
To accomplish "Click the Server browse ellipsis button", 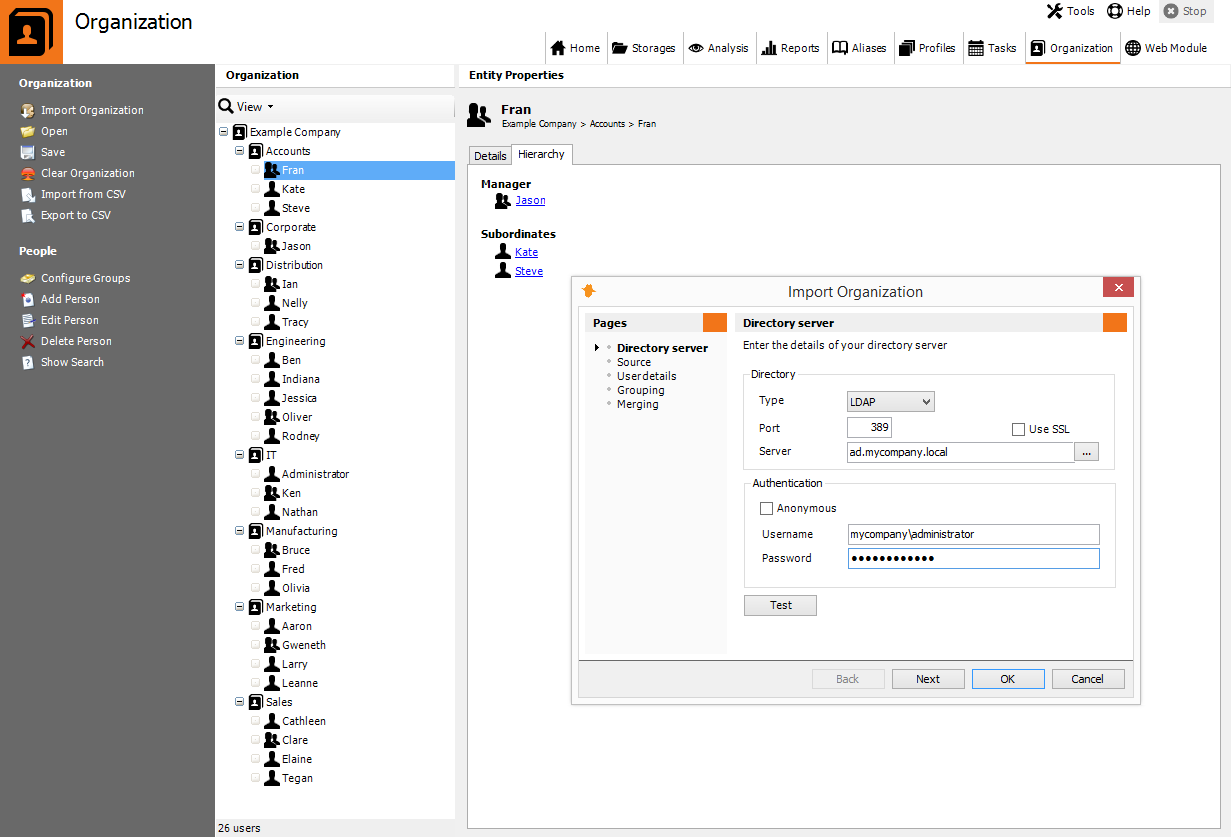I will click(1087, 452).
